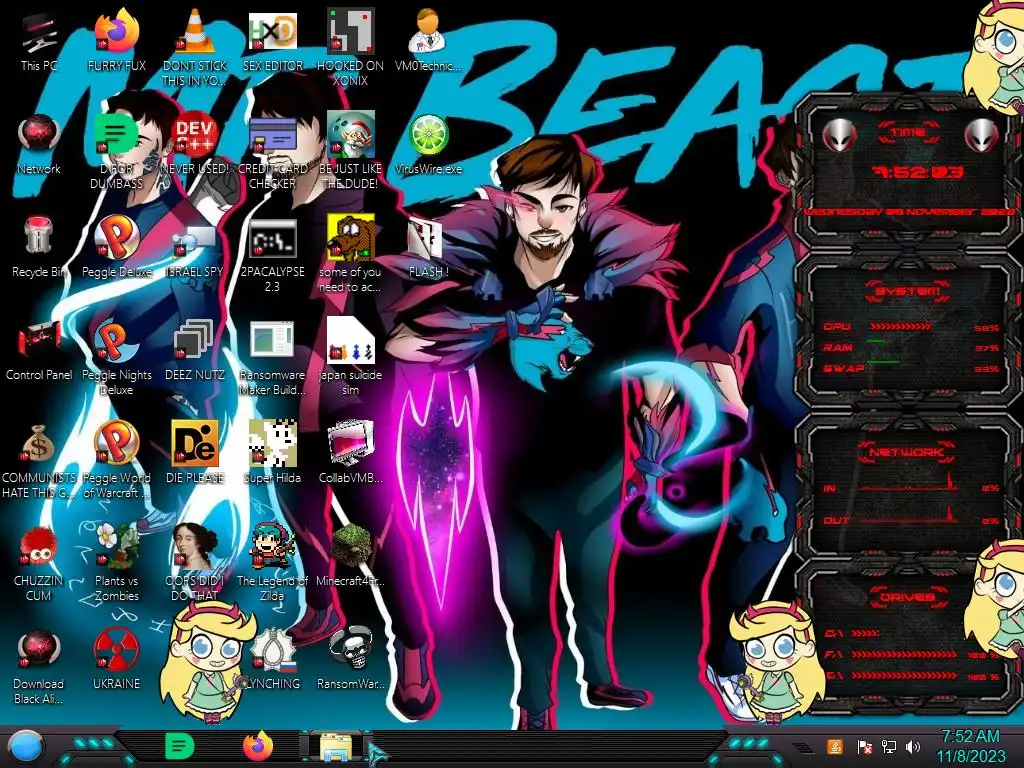Launch Peggle Deluxe
Screen dimensions: 1024x768
[x=116, y=248]
